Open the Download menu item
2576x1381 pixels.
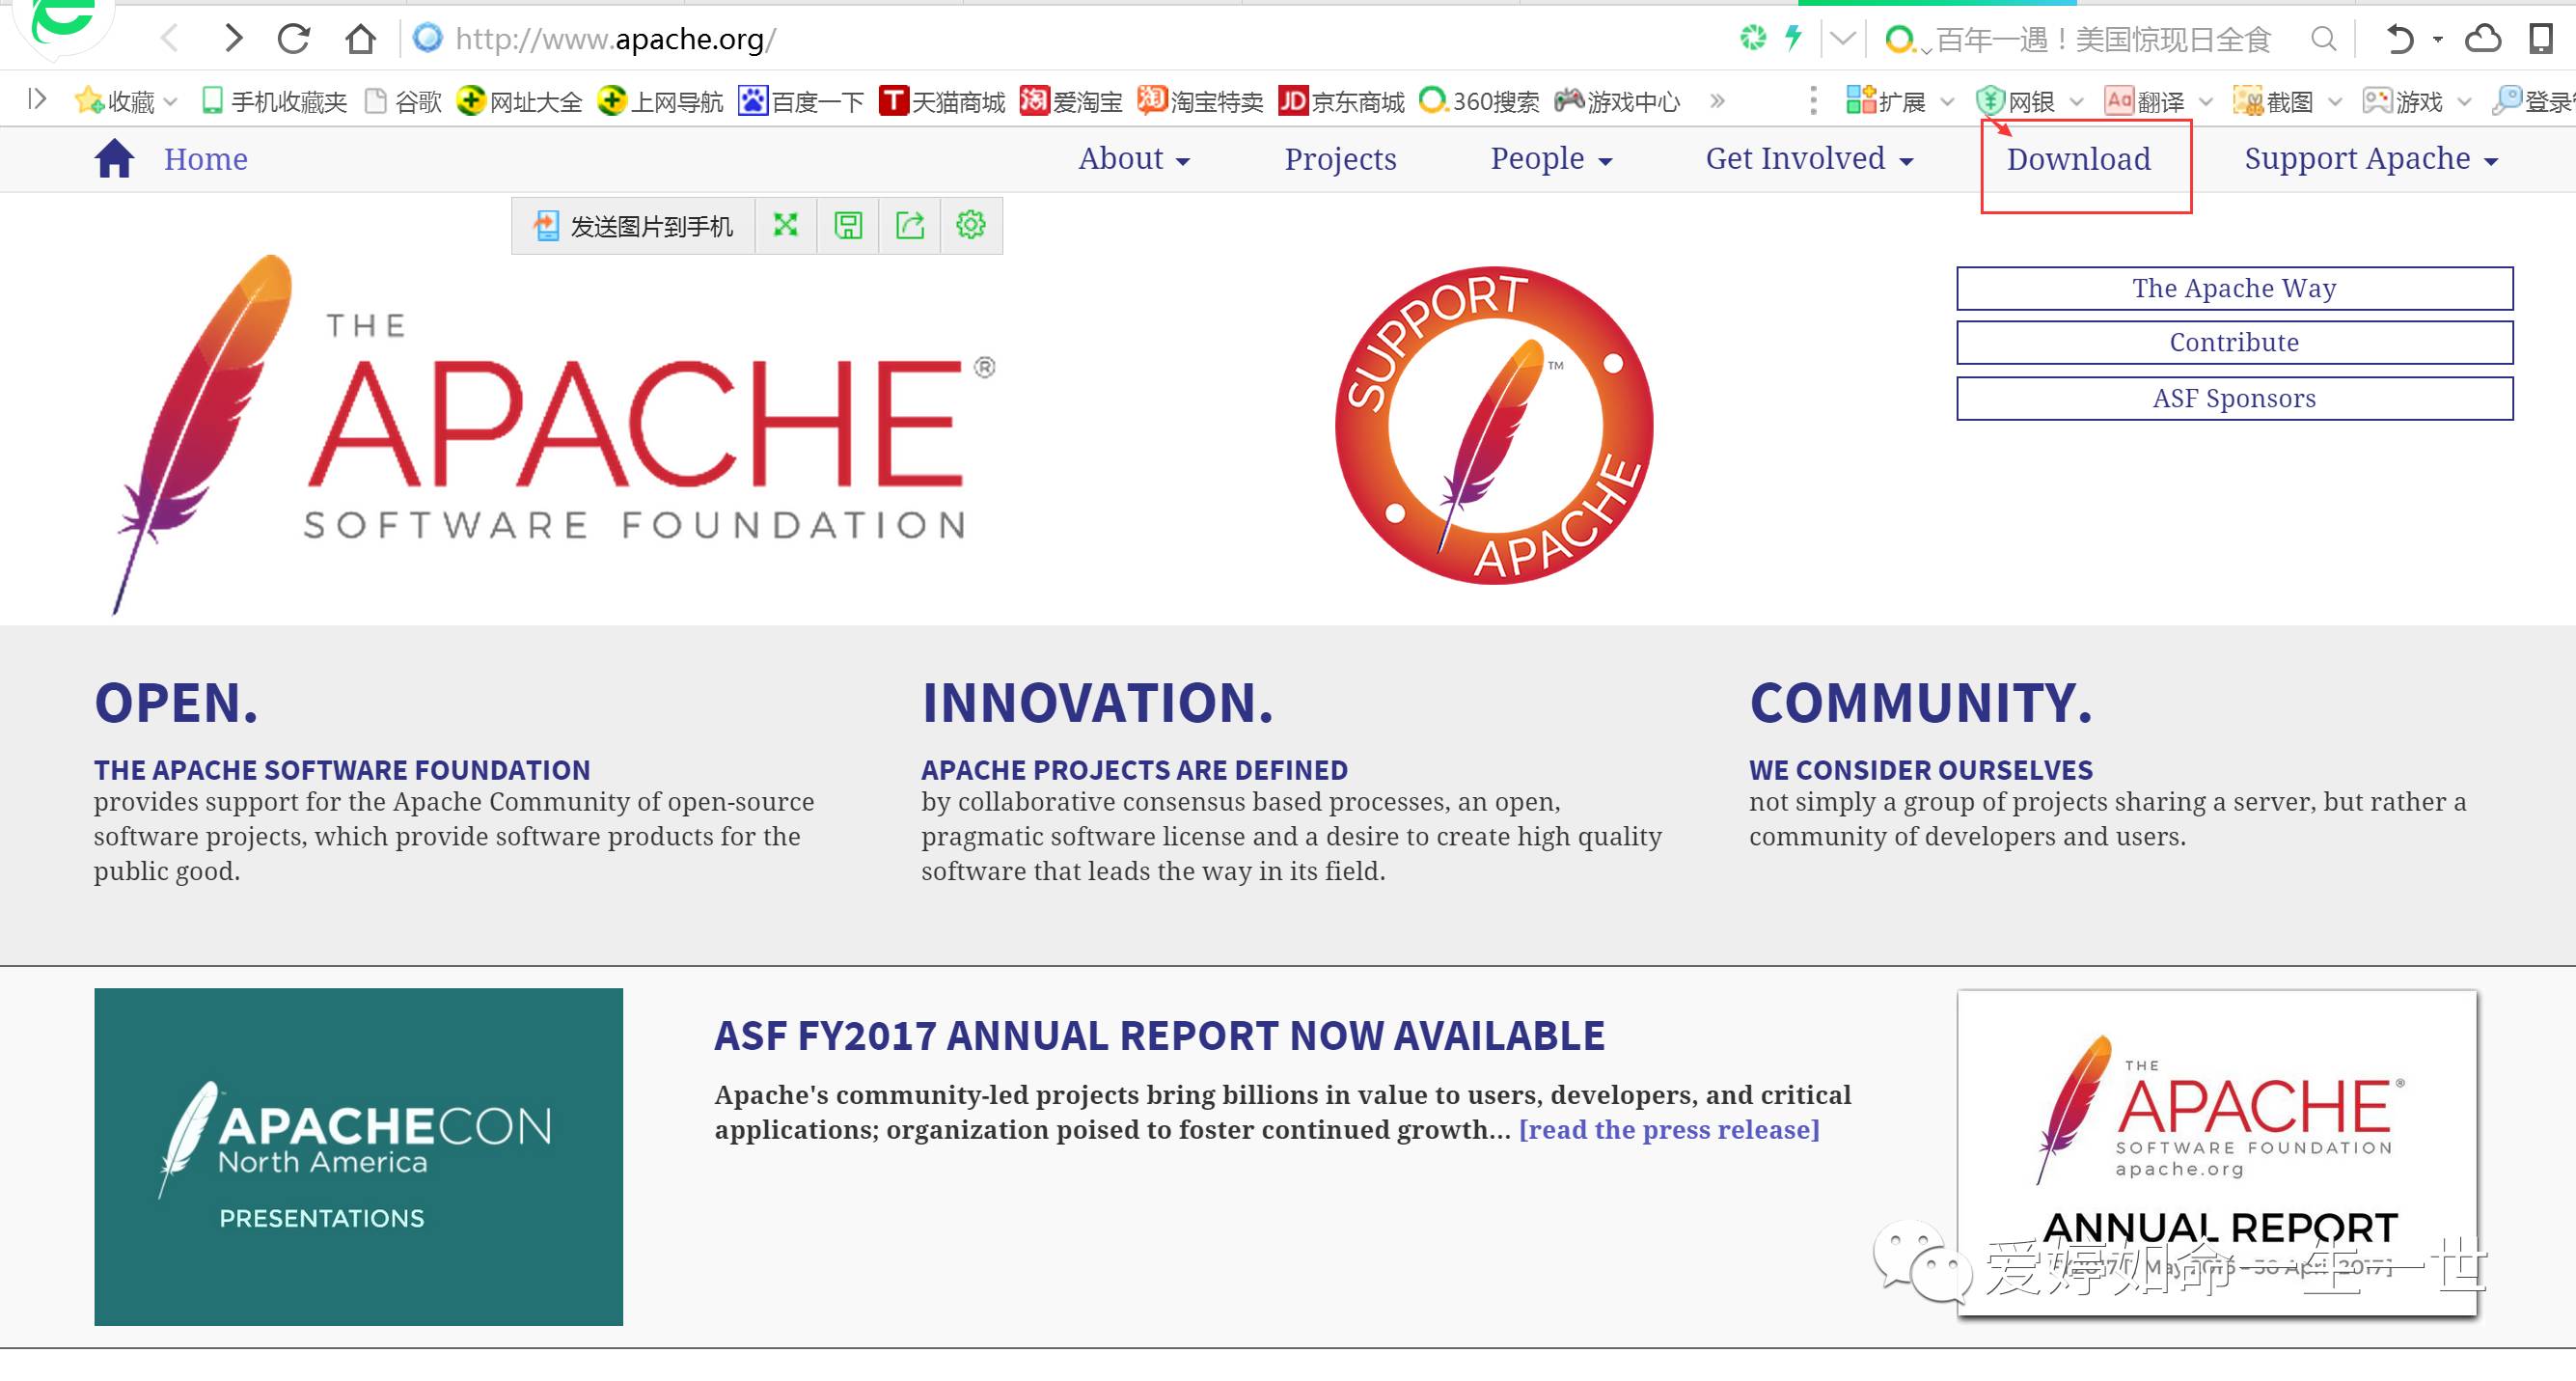click(x=2078, y=159)
